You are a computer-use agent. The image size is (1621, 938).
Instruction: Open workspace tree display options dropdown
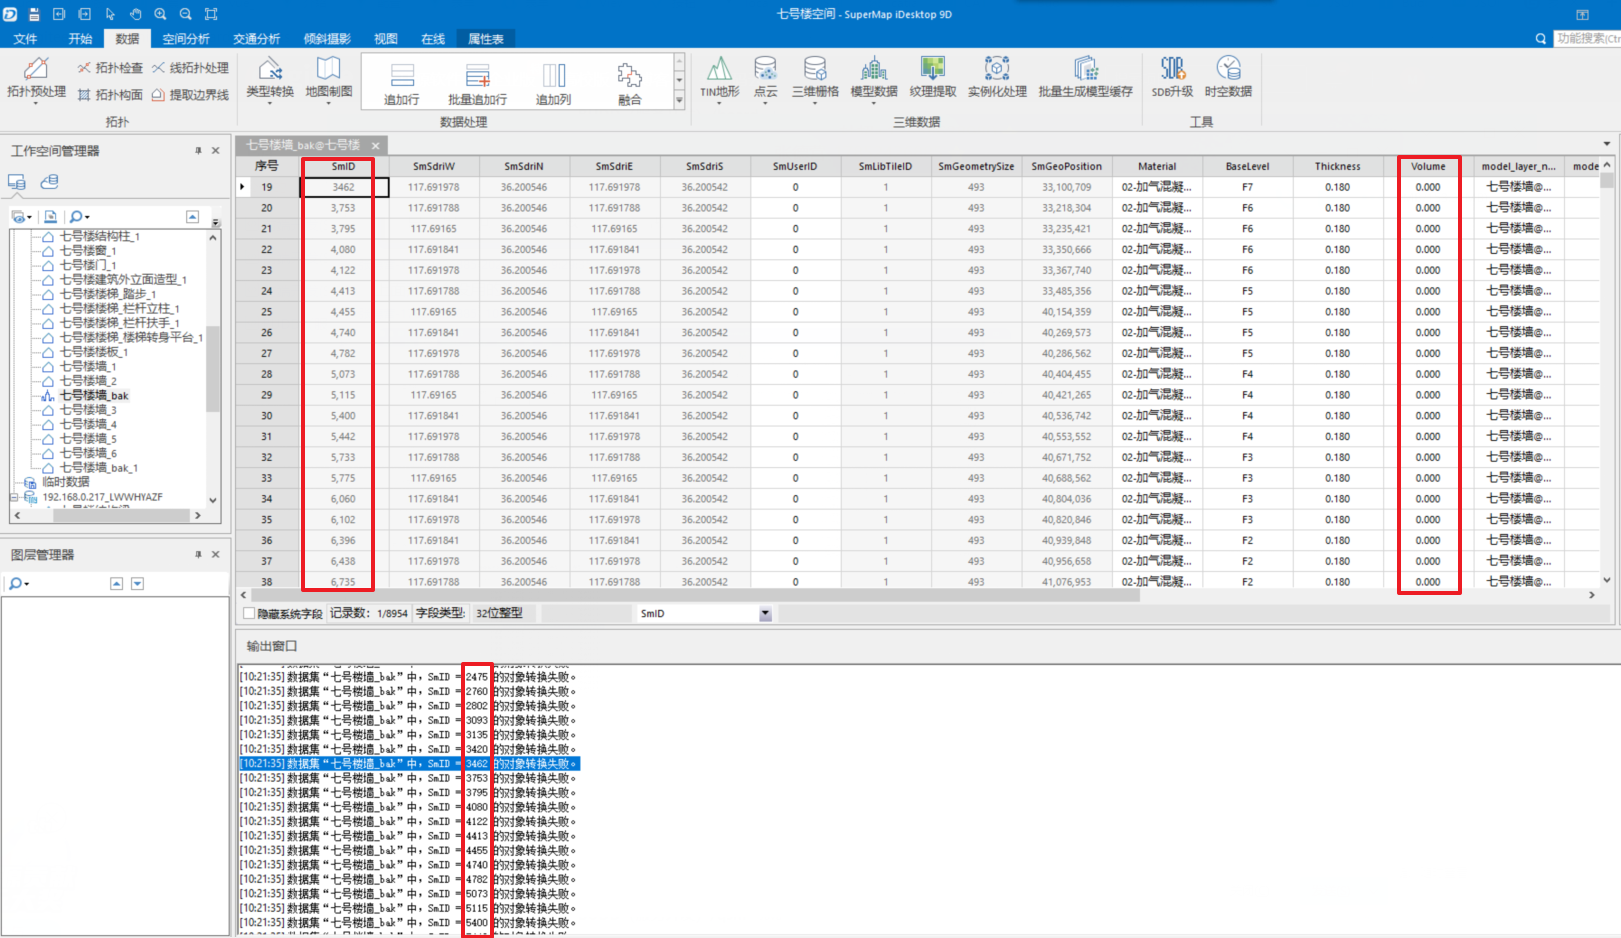pyautogui.click(x=22, y=217)
